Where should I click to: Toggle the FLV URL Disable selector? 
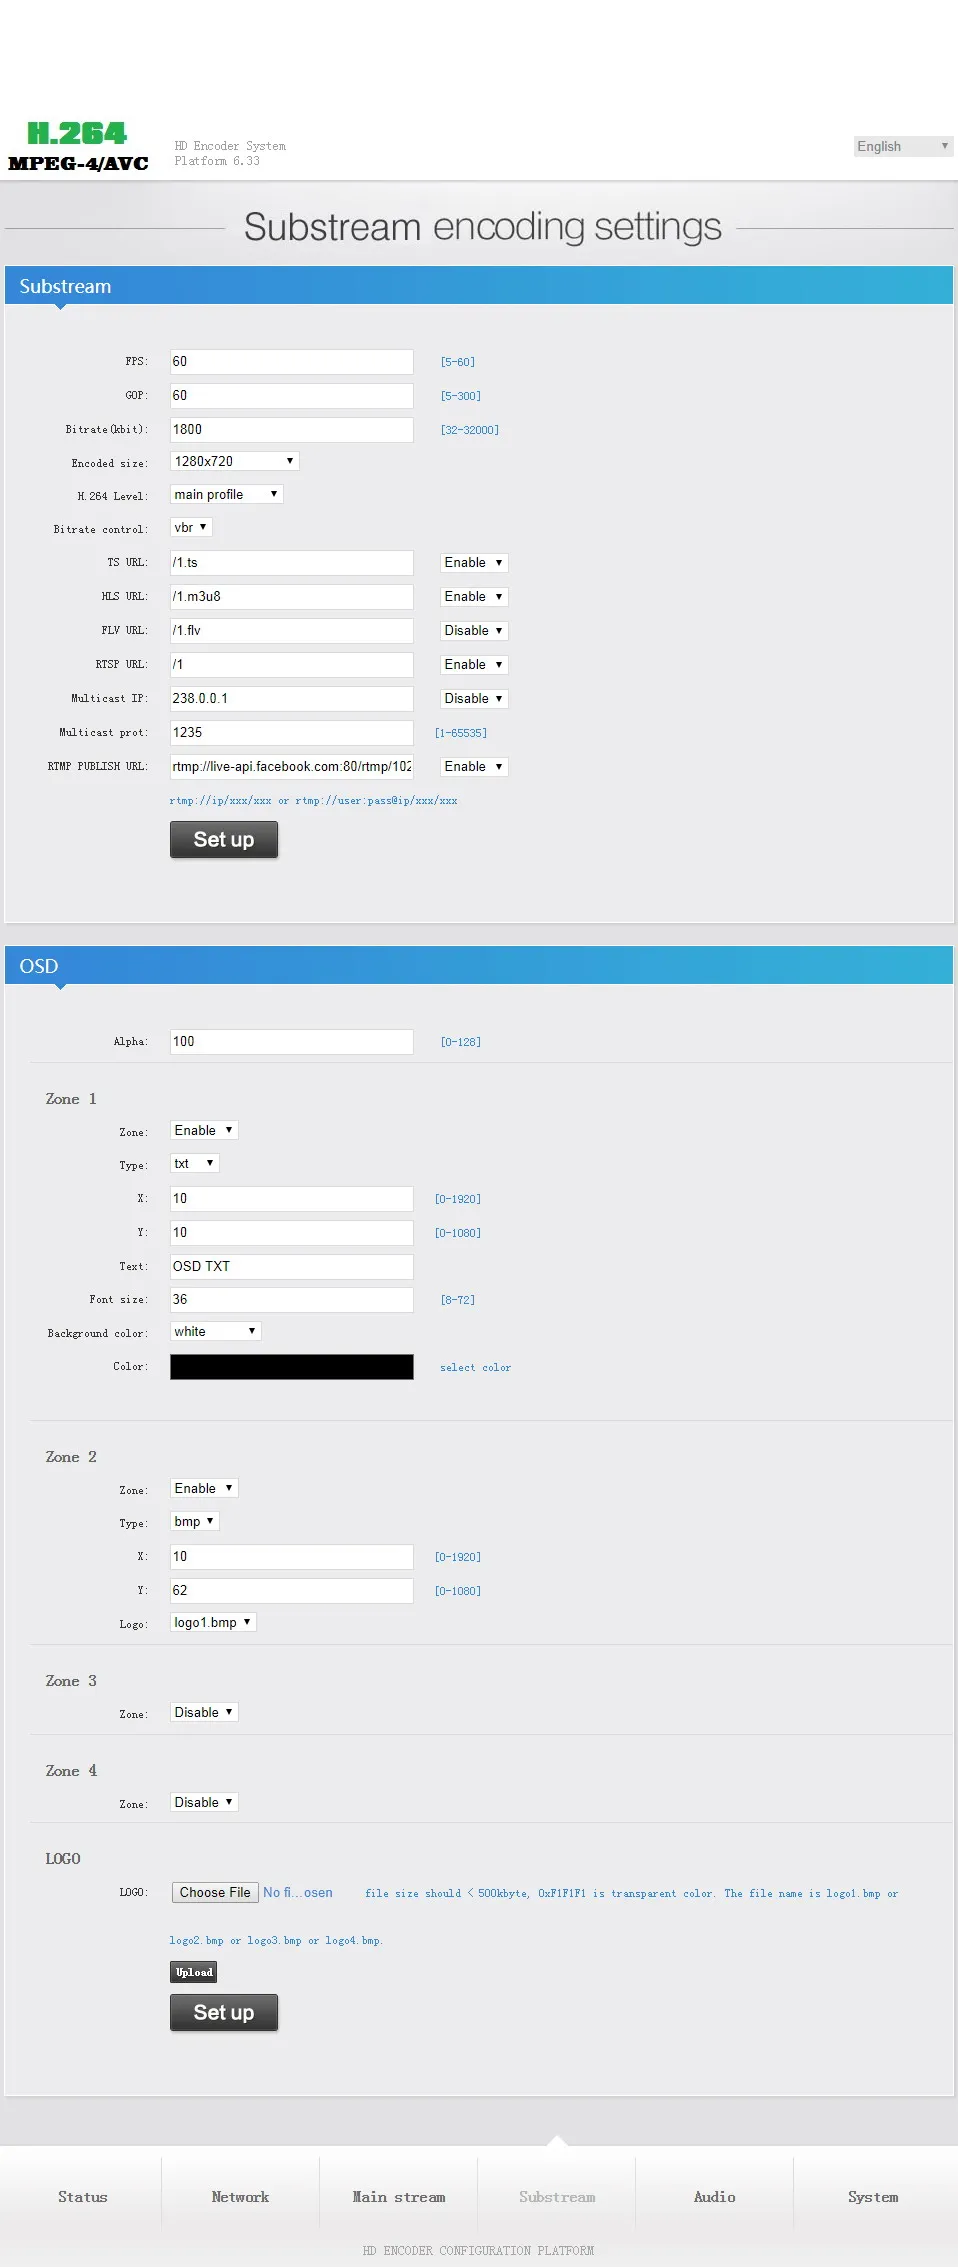click(474, 631)
